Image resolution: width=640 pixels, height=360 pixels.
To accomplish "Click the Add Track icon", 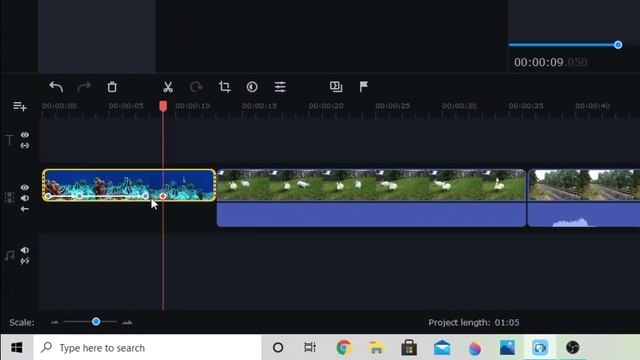I will tap(20, 107).
